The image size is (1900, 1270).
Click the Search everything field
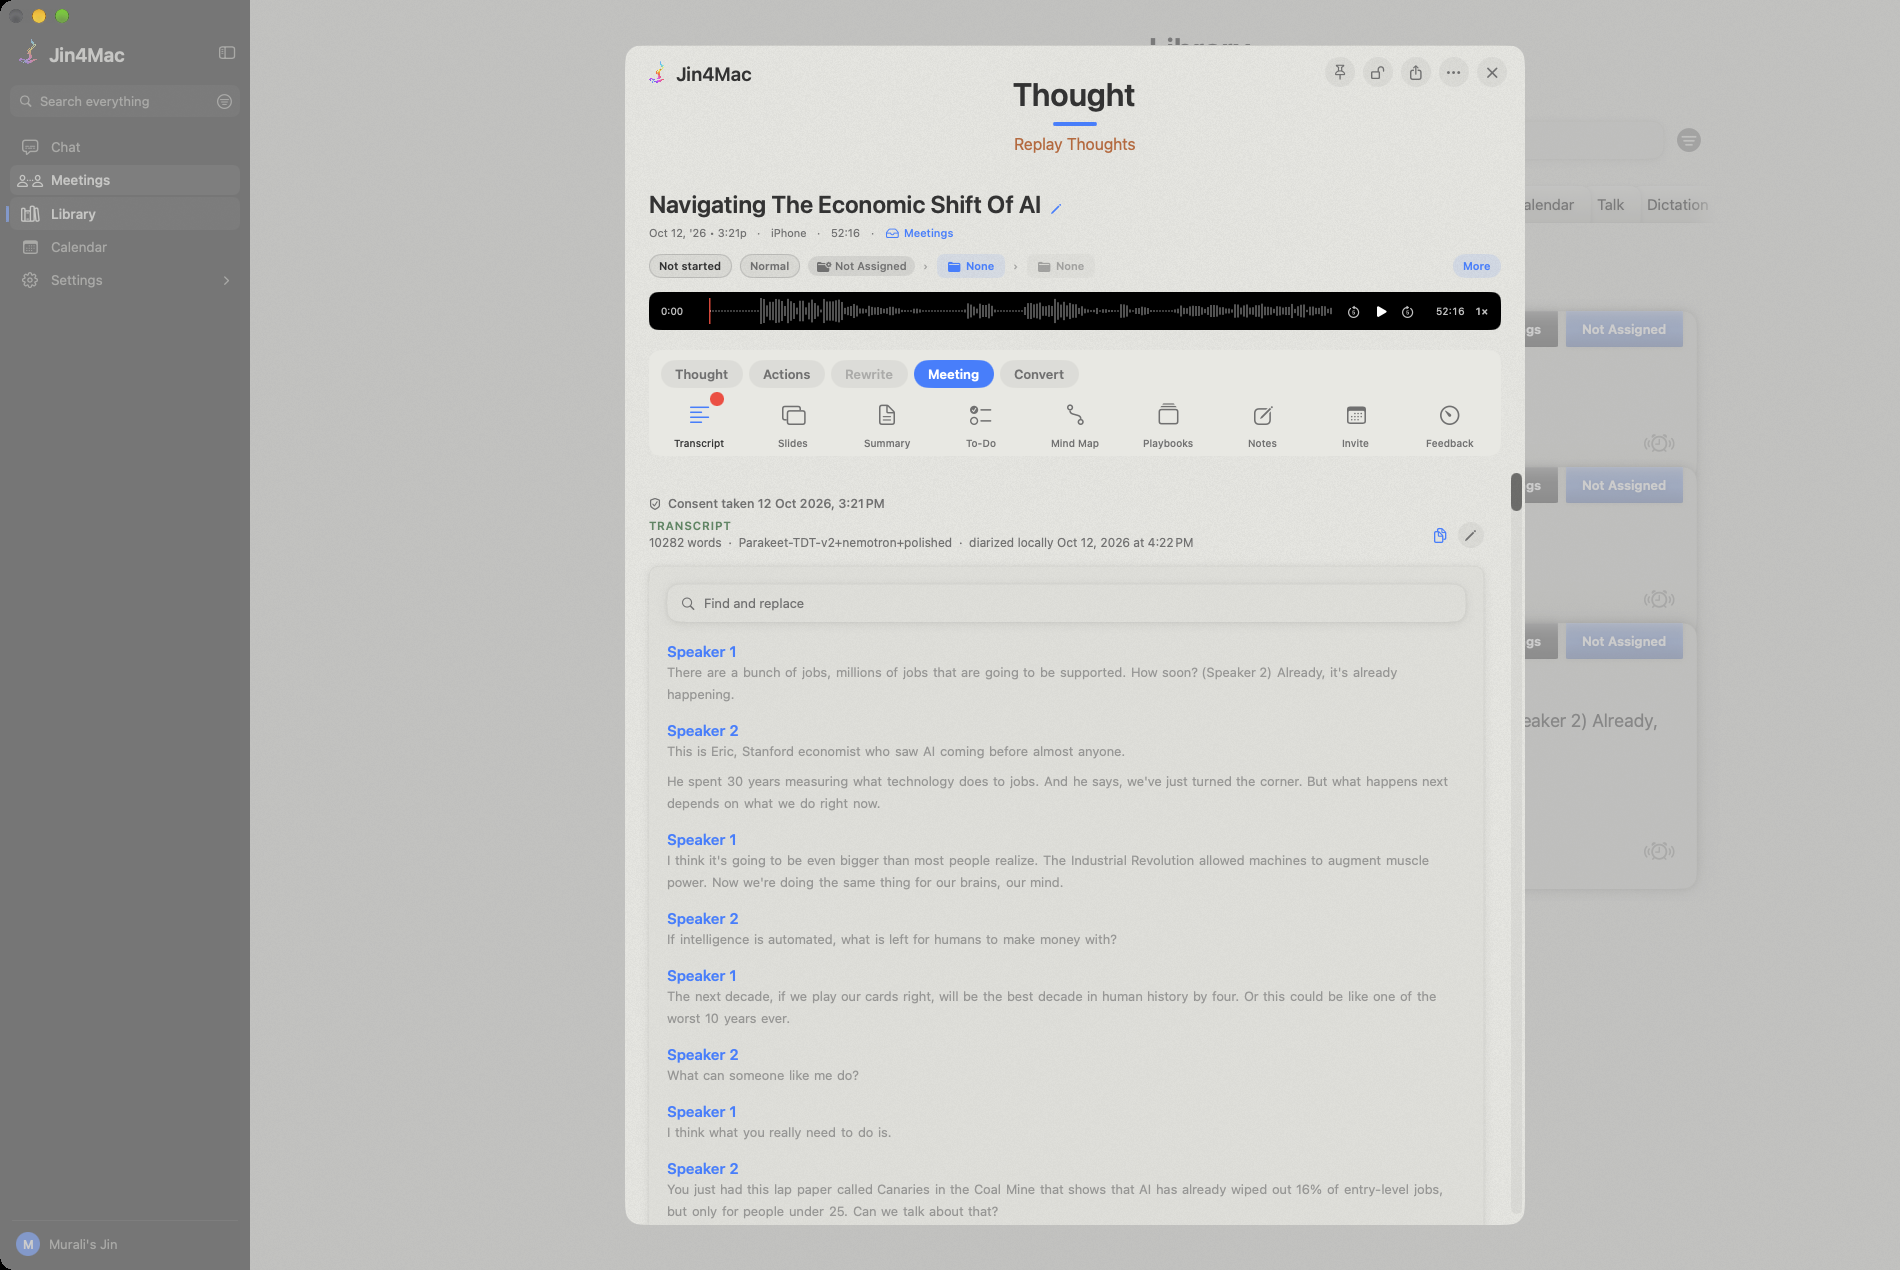click(125, 102)
